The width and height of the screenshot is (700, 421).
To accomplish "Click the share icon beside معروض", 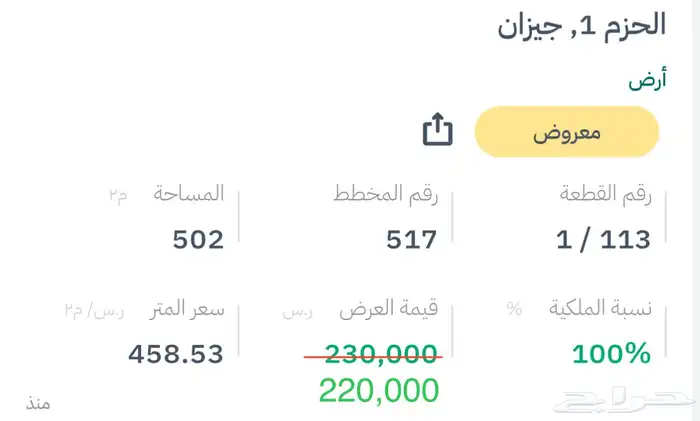I will [438, 131].
